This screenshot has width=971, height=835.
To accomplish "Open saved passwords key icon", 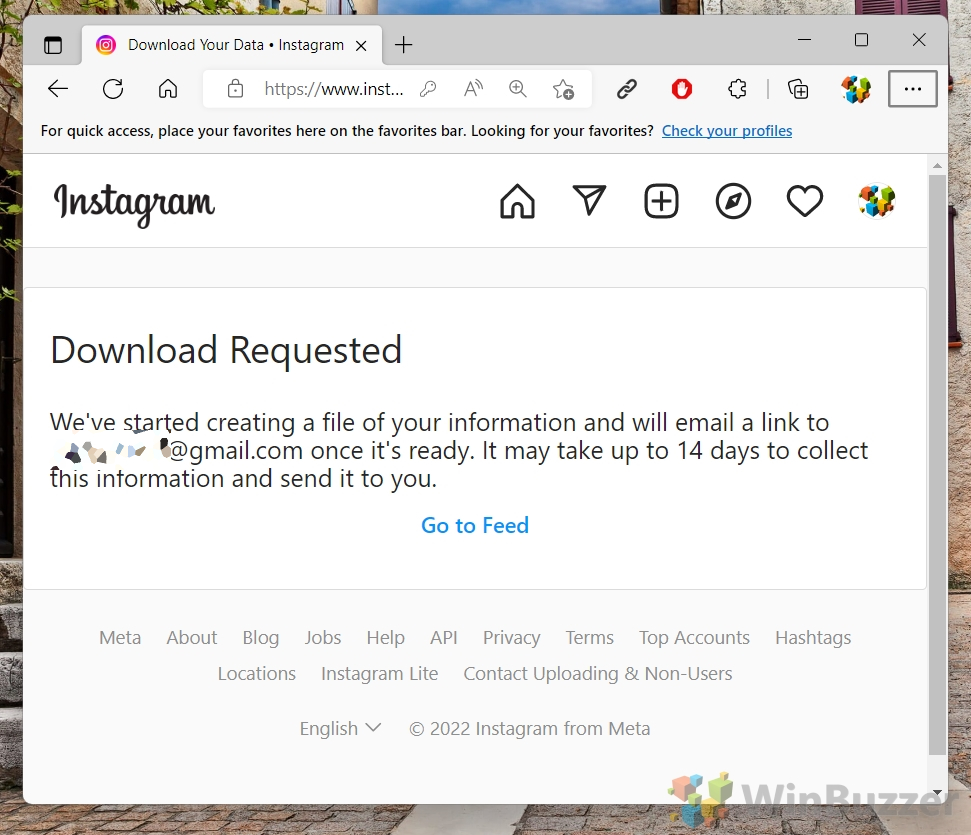I will 428,89.
